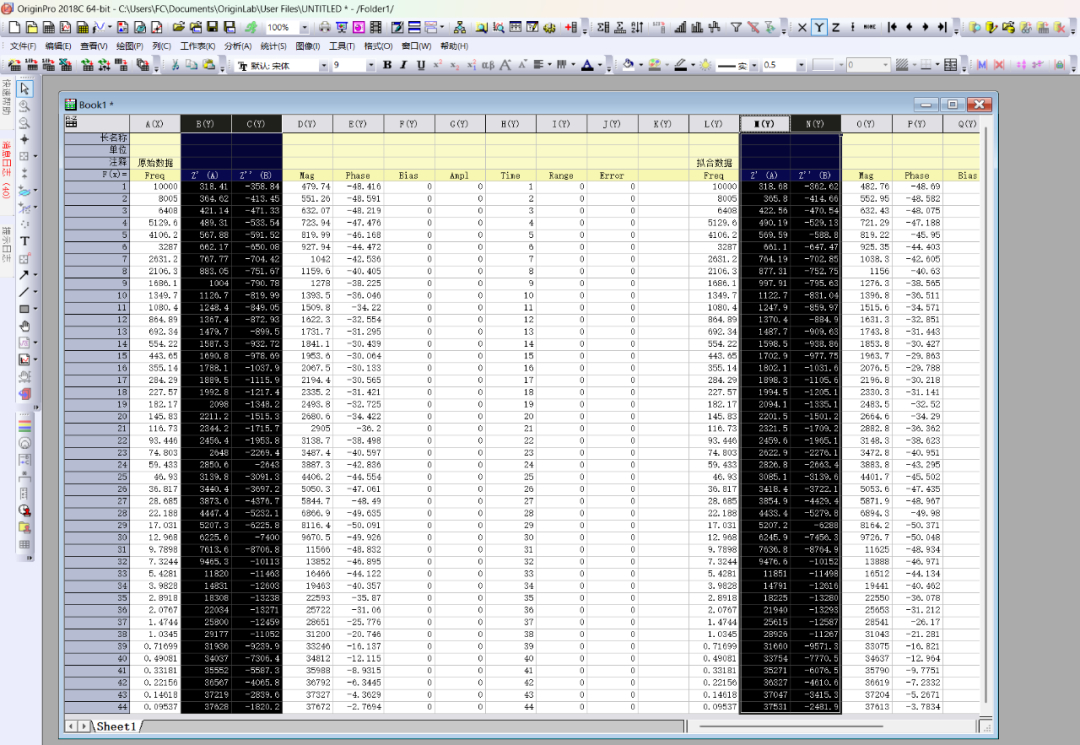Select column header P(Y)

[x=917, y=124]
